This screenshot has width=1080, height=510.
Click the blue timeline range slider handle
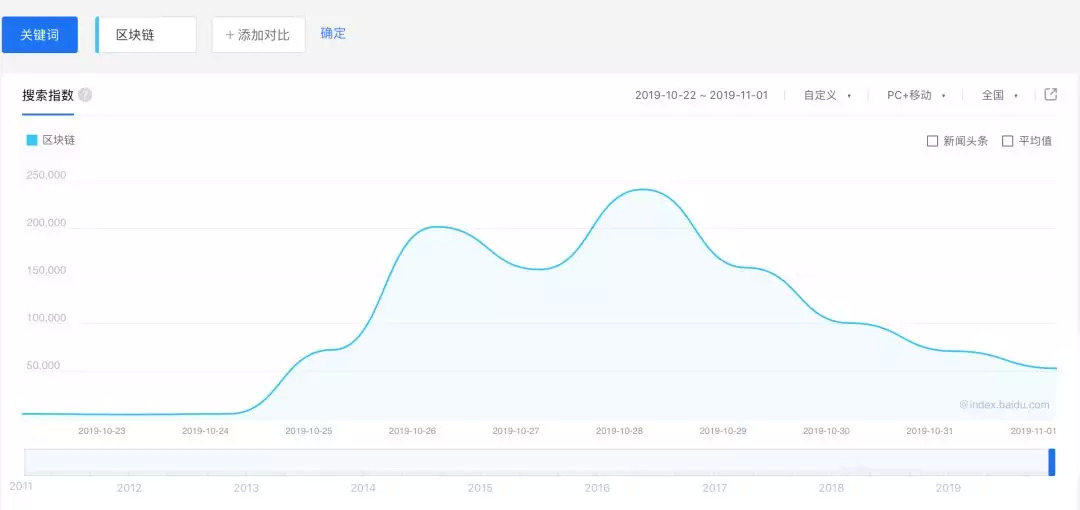1052,462
